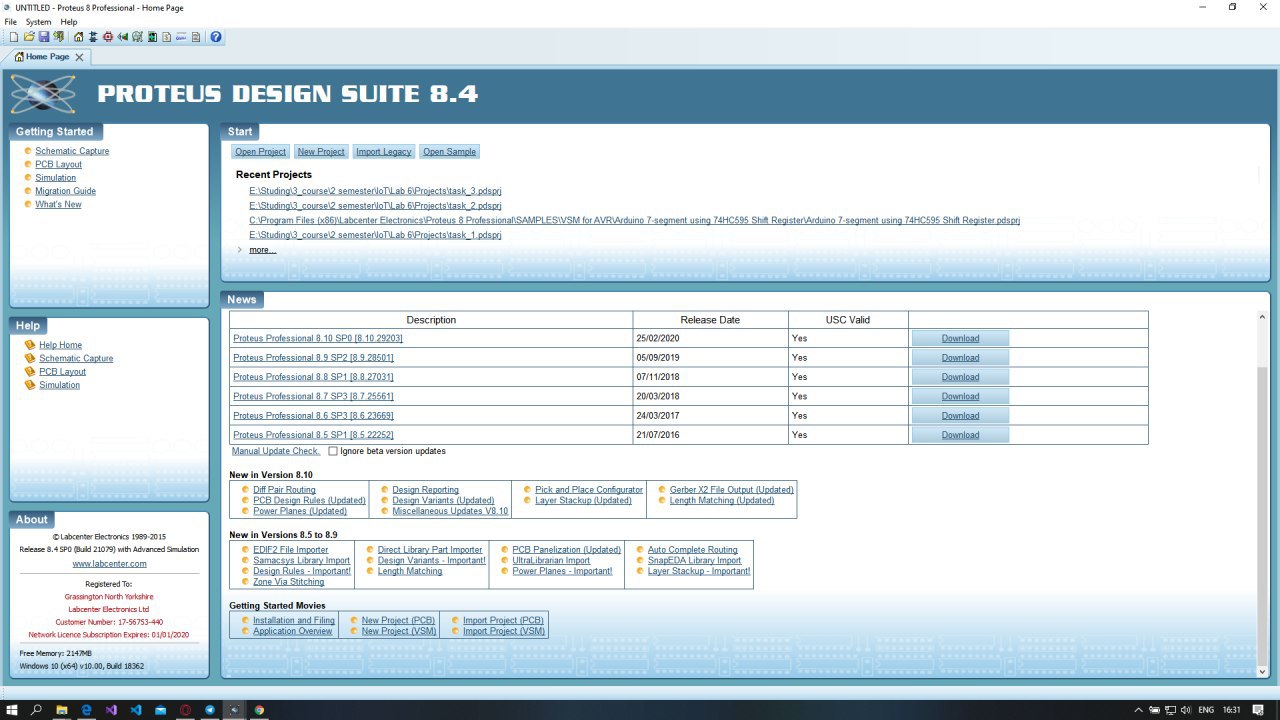Open the Help menu
Viewport: 1280px width, 720px height.
[68, 21]
